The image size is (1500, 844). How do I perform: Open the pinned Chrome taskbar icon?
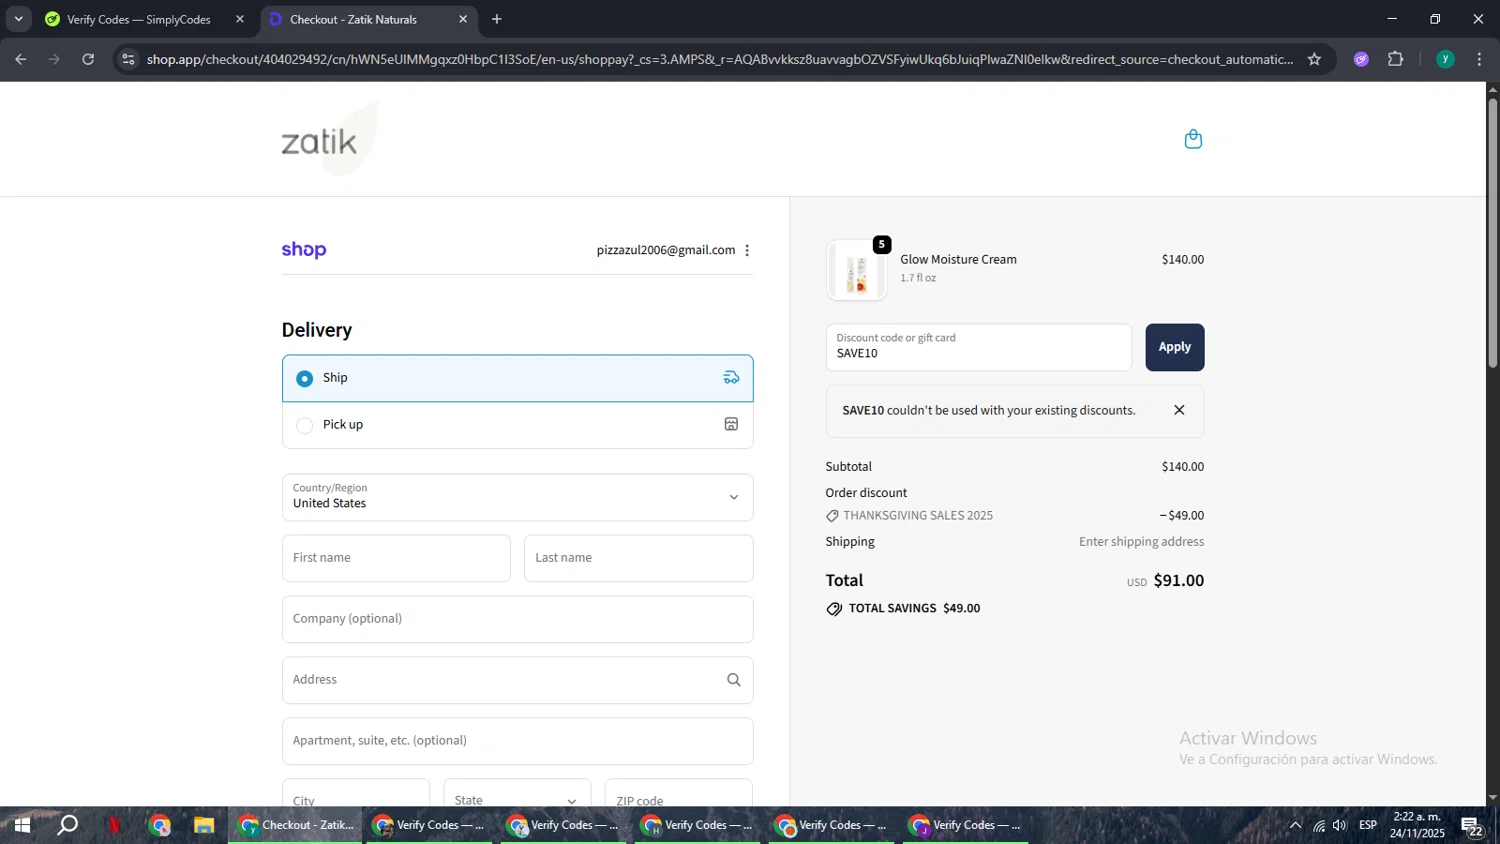pyautogui.click(x=160, y=825)
